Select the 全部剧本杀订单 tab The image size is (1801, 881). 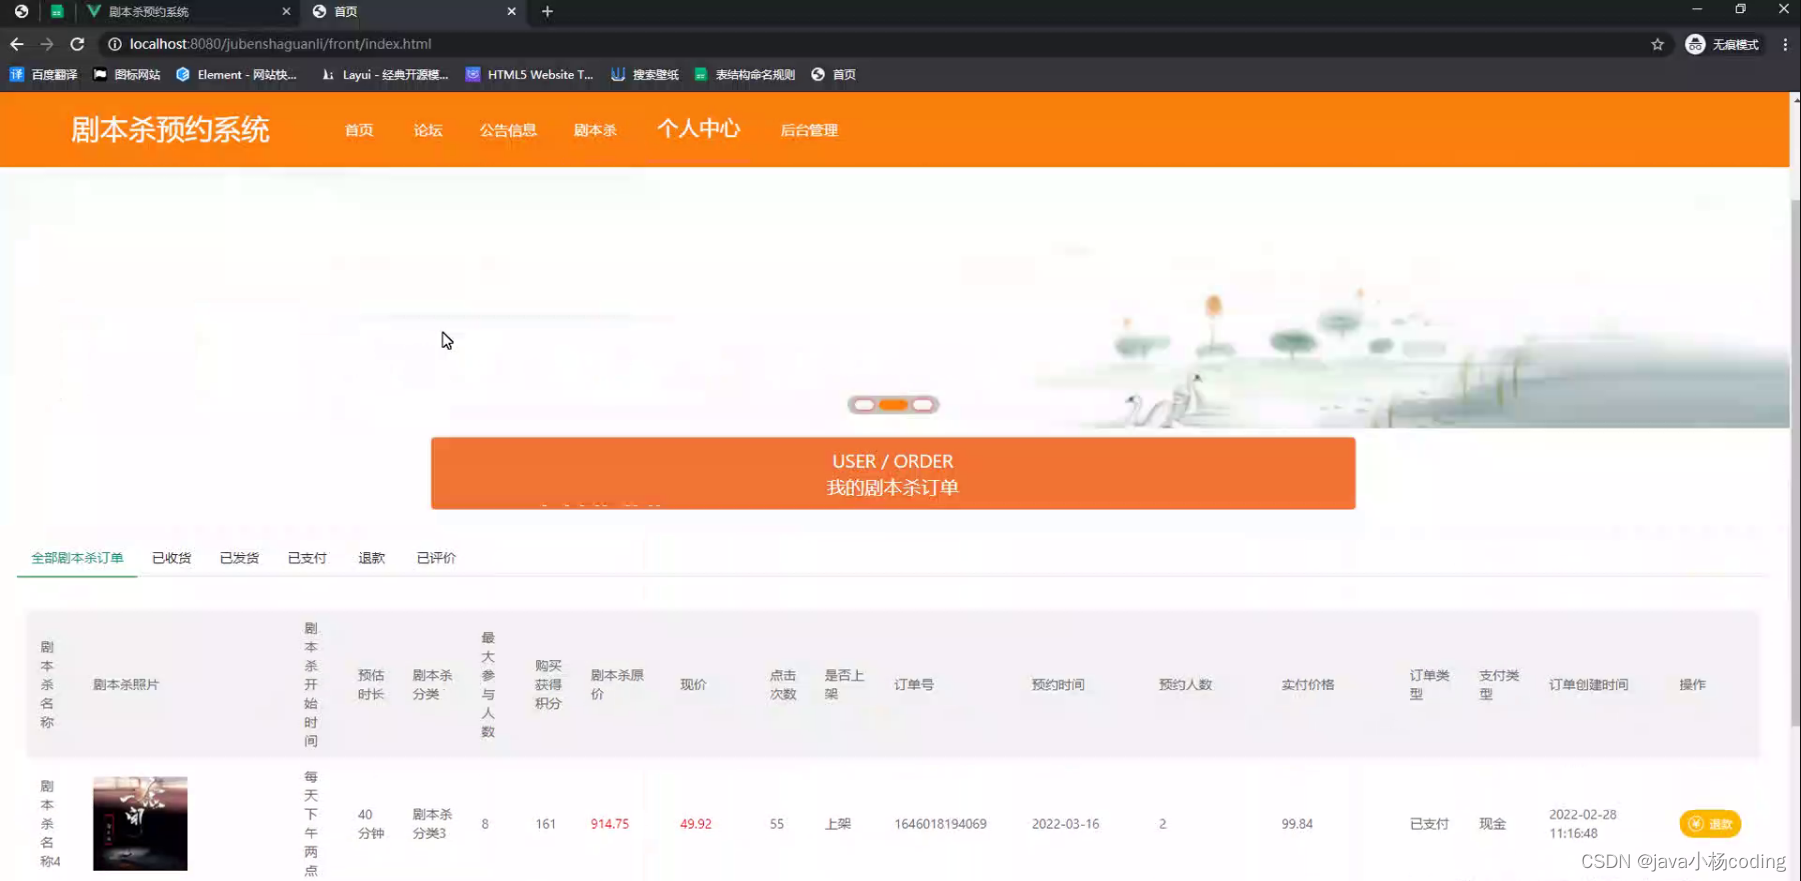tap(77, 558)
